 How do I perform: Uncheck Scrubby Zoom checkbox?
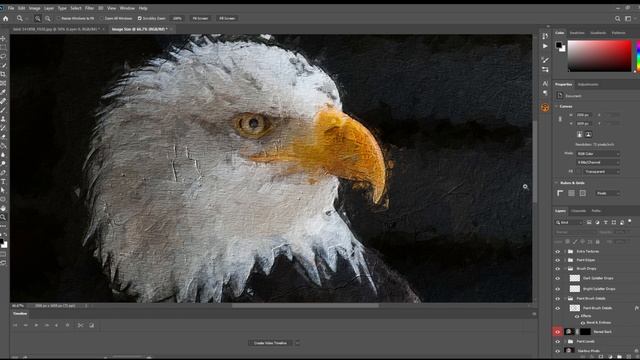coord(140,18)
